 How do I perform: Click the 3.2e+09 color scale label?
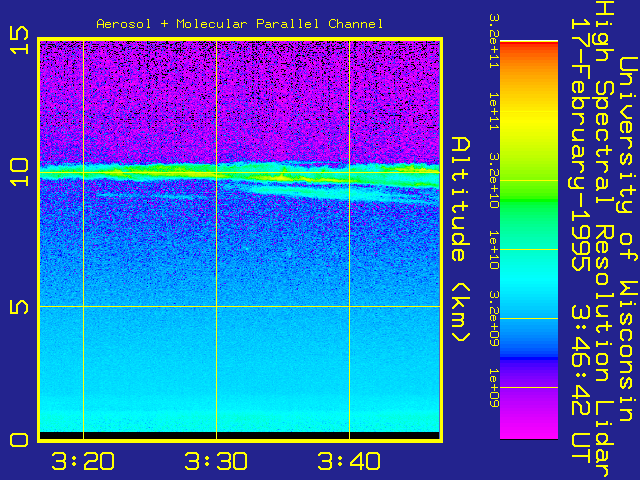click(x=494, y=318)
